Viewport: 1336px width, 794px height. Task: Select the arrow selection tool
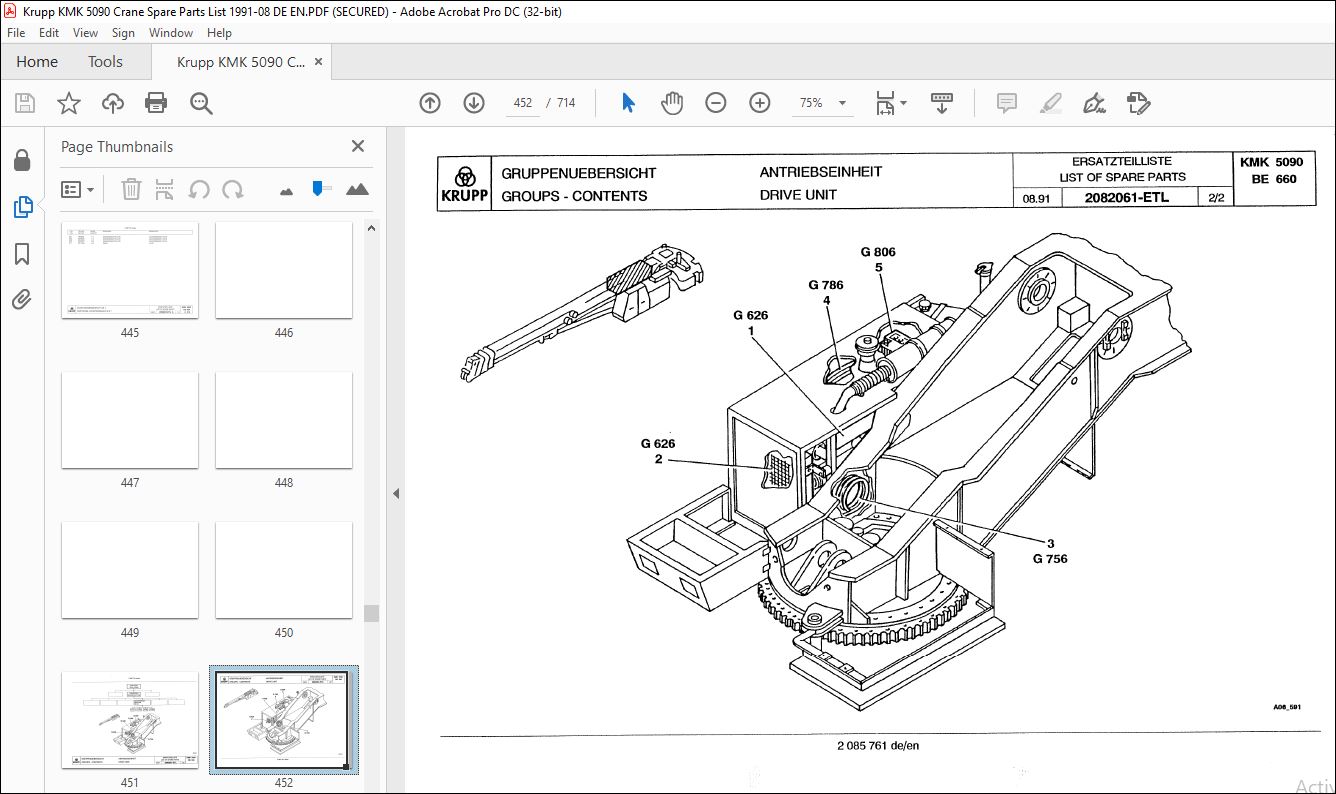coord(628,102)
